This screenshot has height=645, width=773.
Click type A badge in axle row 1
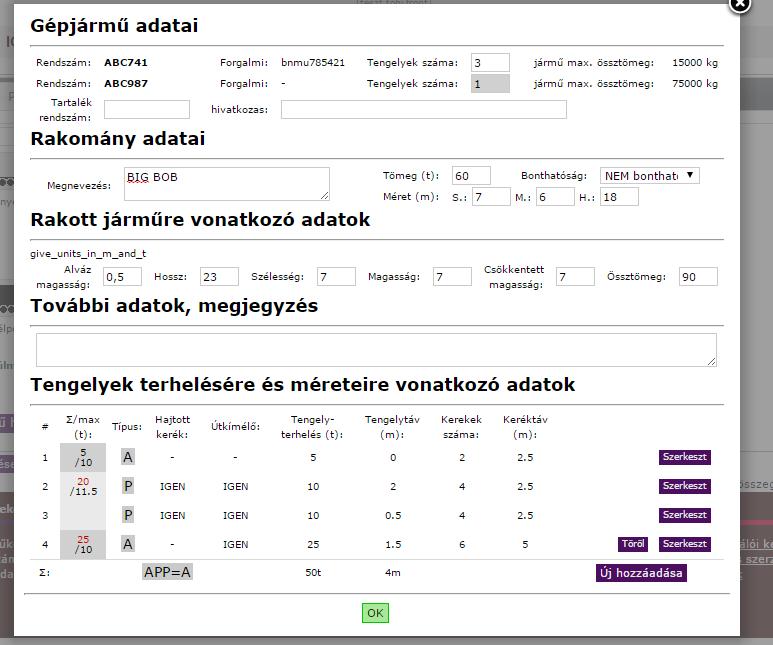click(128, 457)
